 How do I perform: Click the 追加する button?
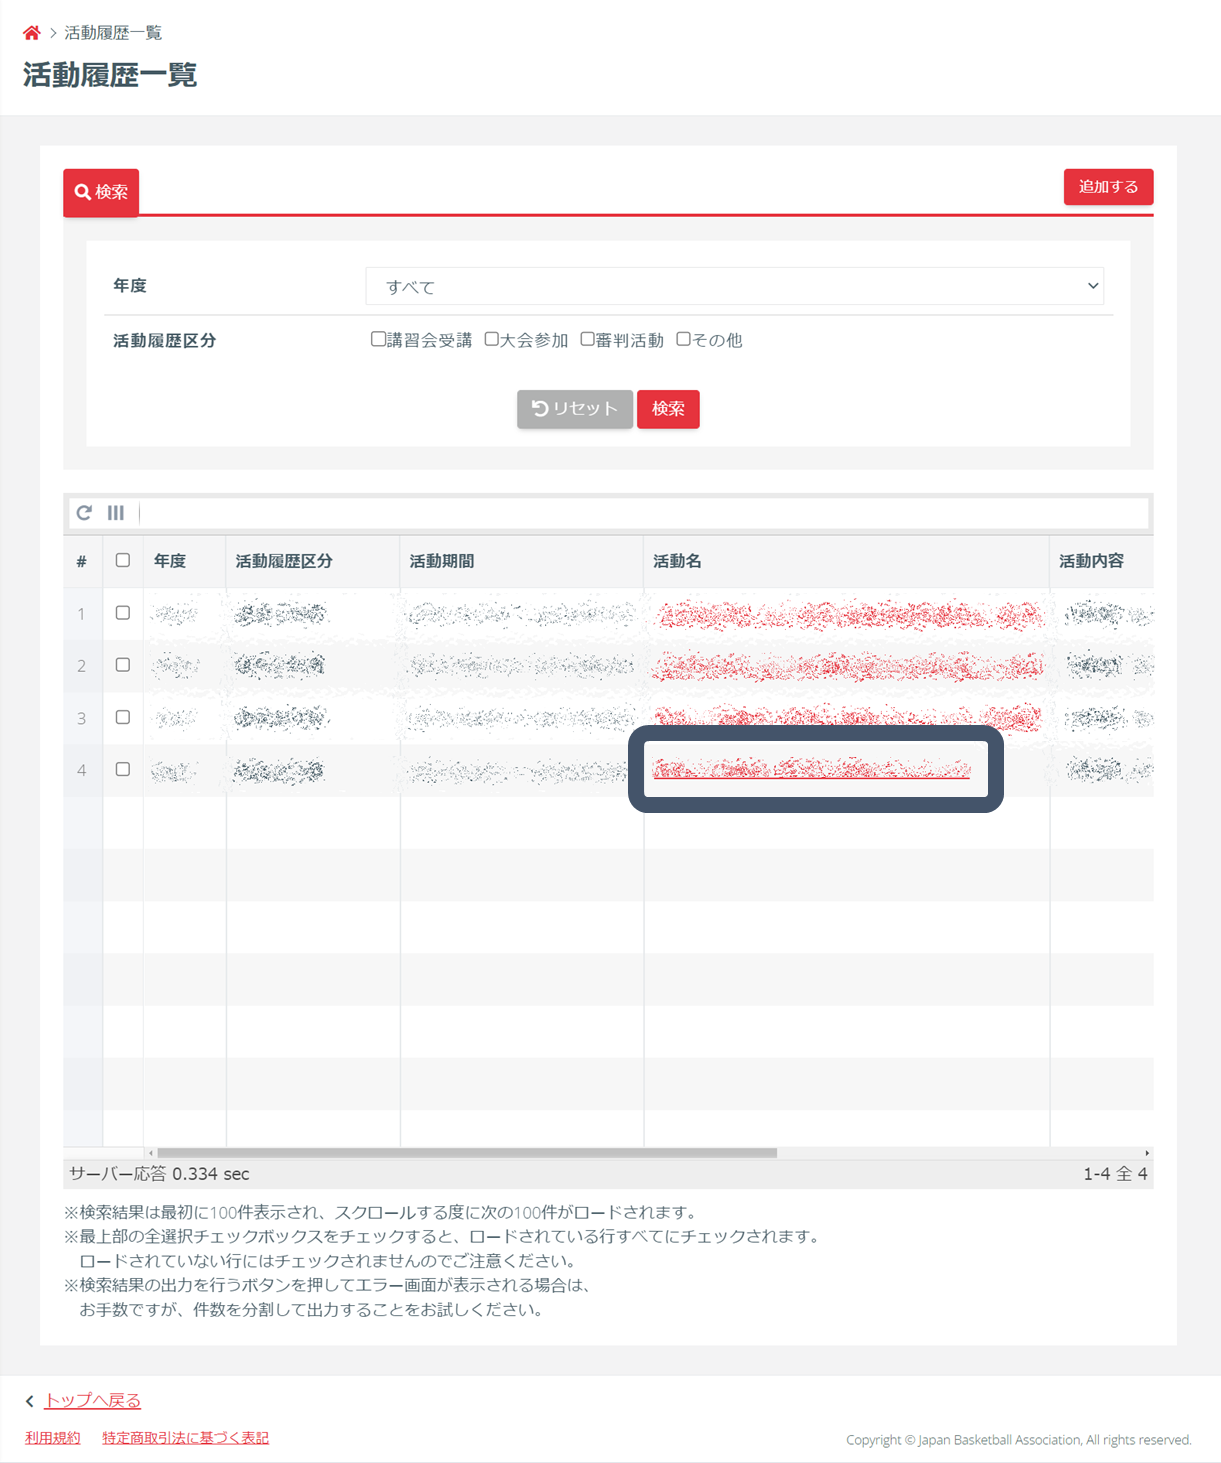click(1108, 187)
